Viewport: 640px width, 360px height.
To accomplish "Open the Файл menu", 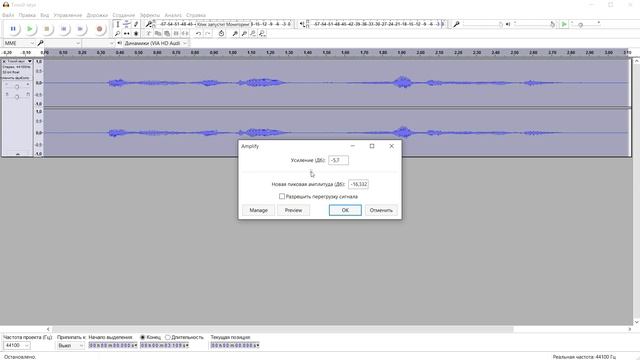I will tap(8, 15).
